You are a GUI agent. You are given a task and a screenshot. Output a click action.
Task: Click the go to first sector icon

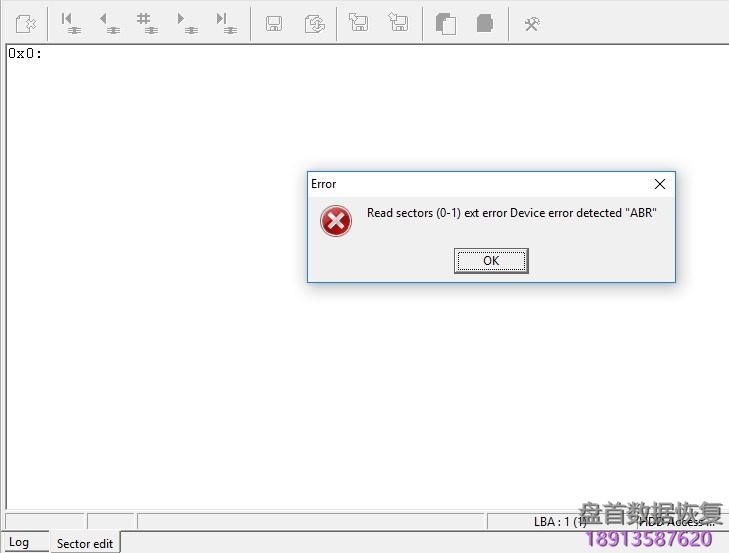(x=71, y=24)
